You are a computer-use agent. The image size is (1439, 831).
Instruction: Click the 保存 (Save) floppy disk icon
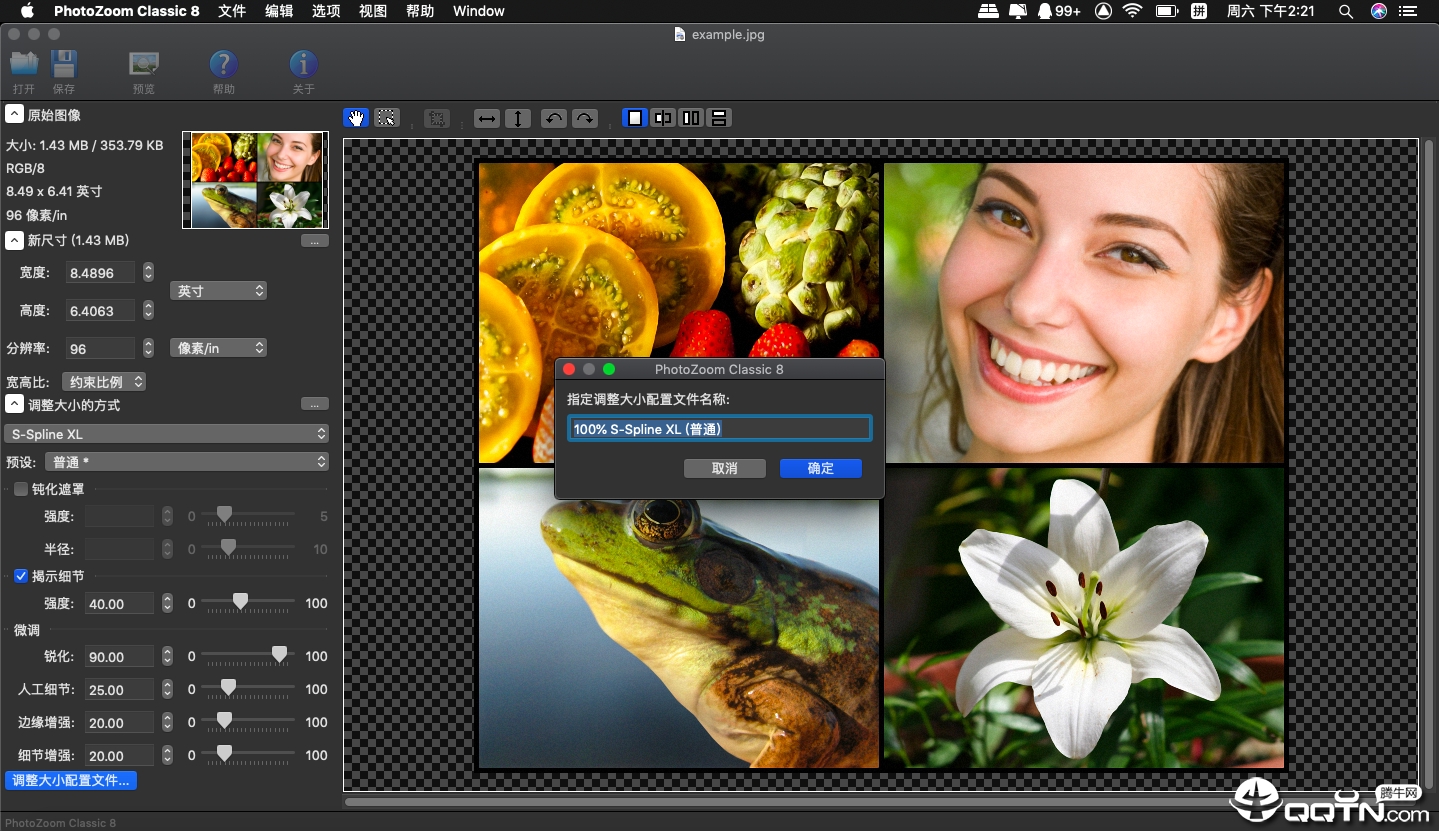pos(64,64)
